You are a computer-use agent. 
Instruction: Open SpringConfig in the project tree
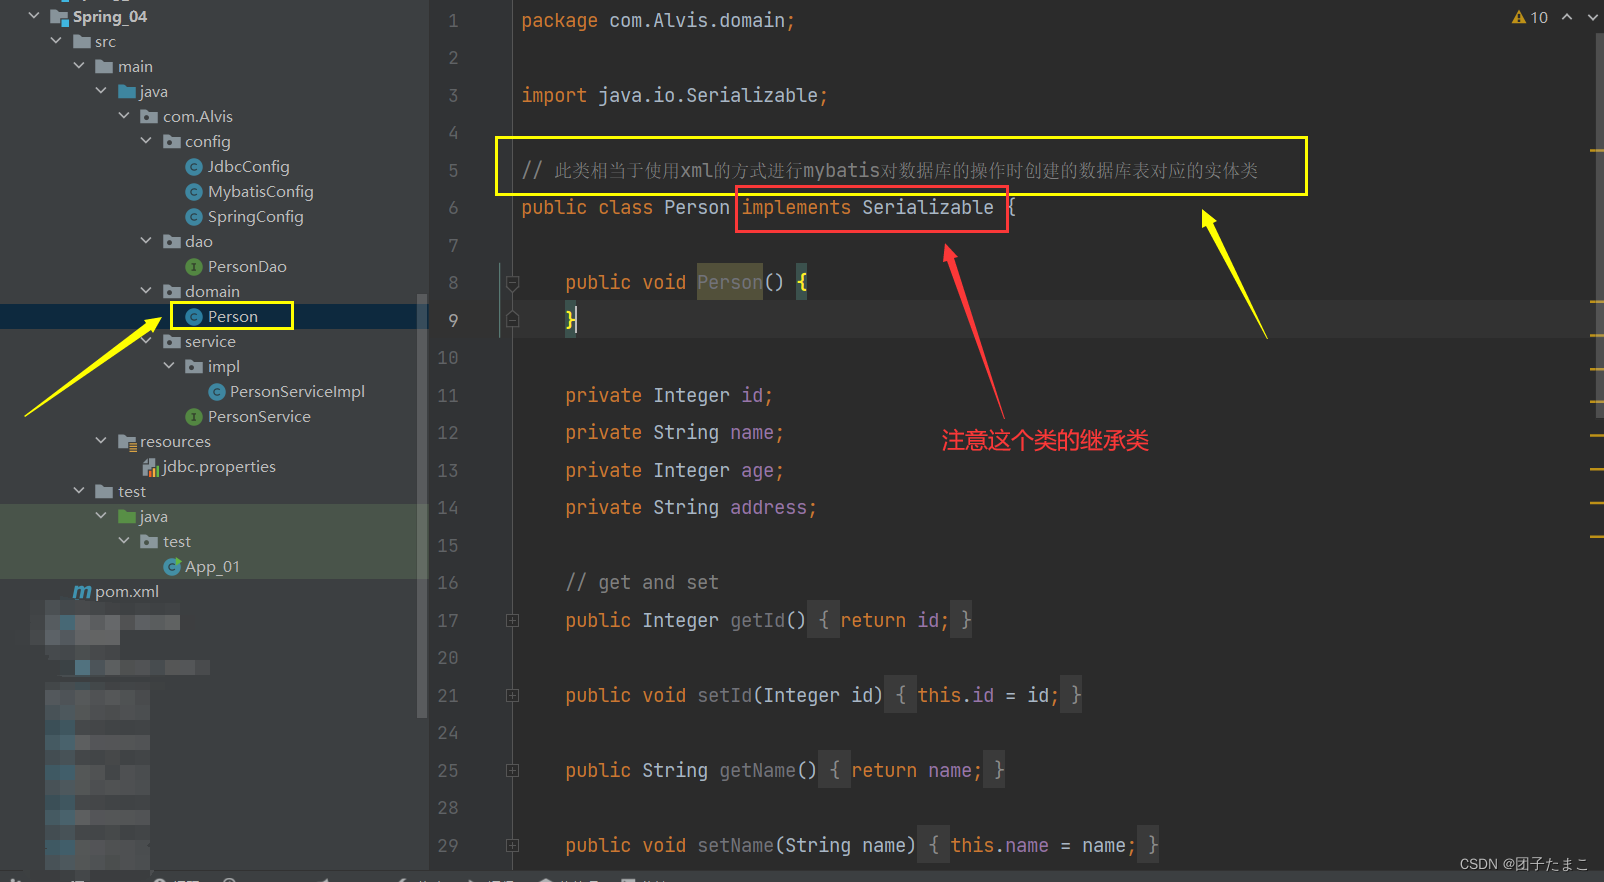[255, 217]
